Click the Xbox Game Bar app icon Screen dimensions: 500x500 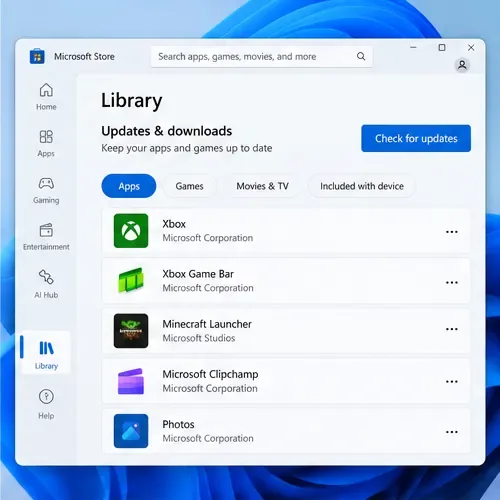coord(131,281)
